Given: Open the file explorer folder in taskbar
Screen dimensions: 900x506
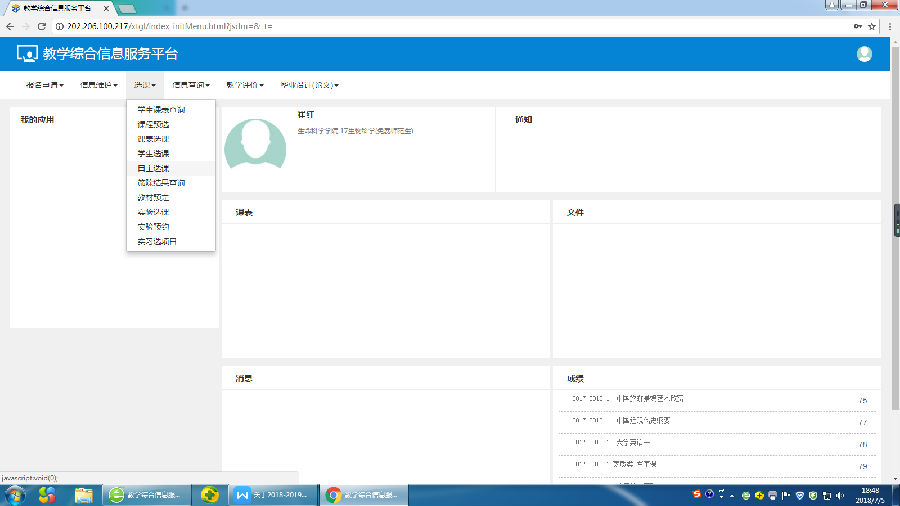Looking at the screenshot, I should [x=84, y=494].
